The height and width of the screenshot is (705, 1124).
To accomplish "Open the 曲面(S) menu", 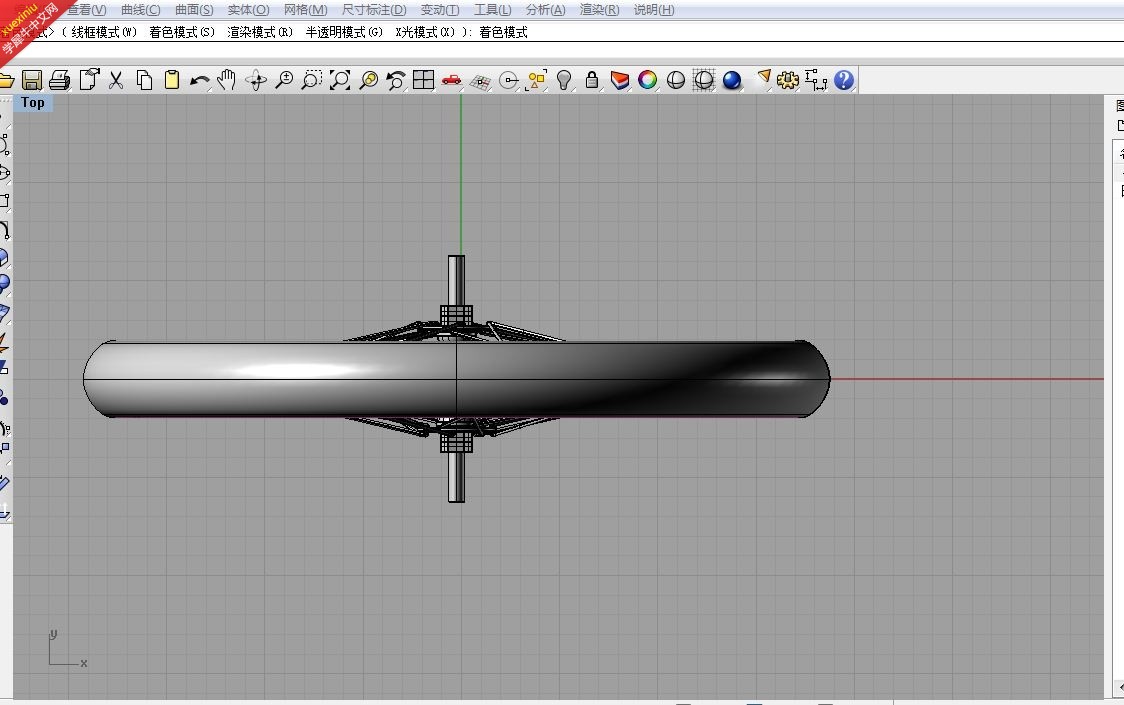I will click(x=194, y=9).
